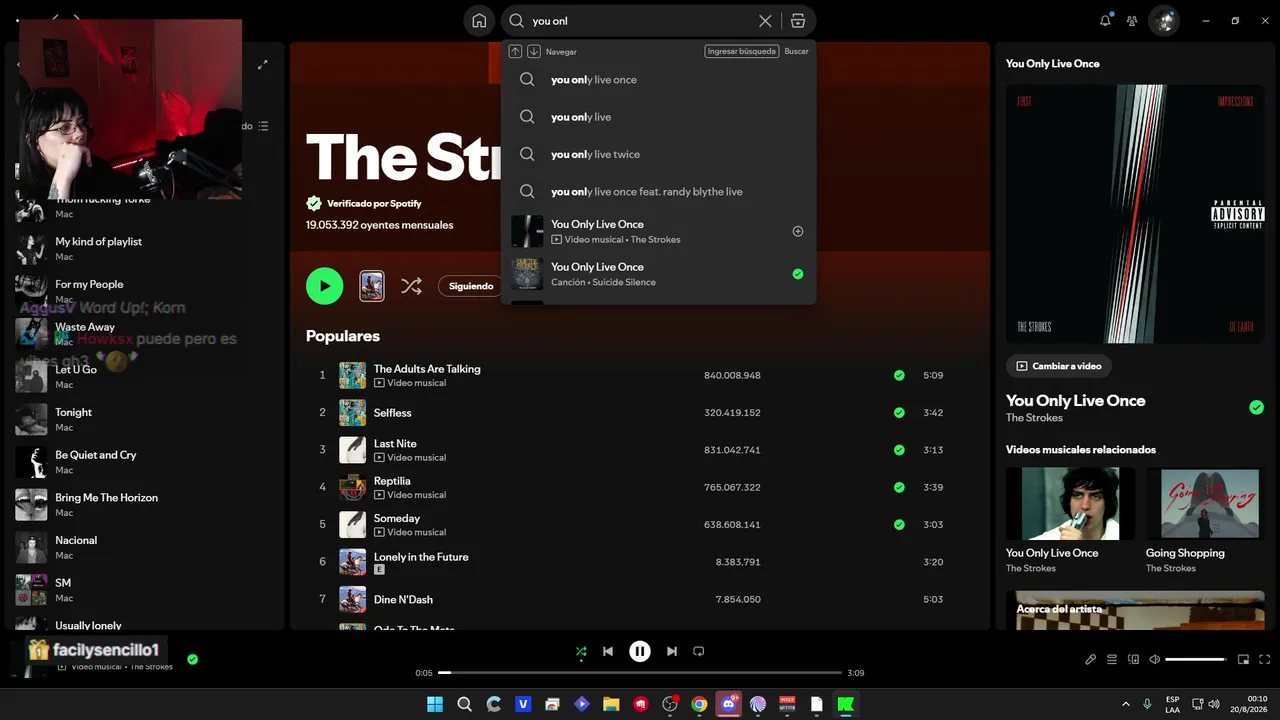Open the ESP LAA language switcher
The image size is (1280, 720).
coord(1172,704)
